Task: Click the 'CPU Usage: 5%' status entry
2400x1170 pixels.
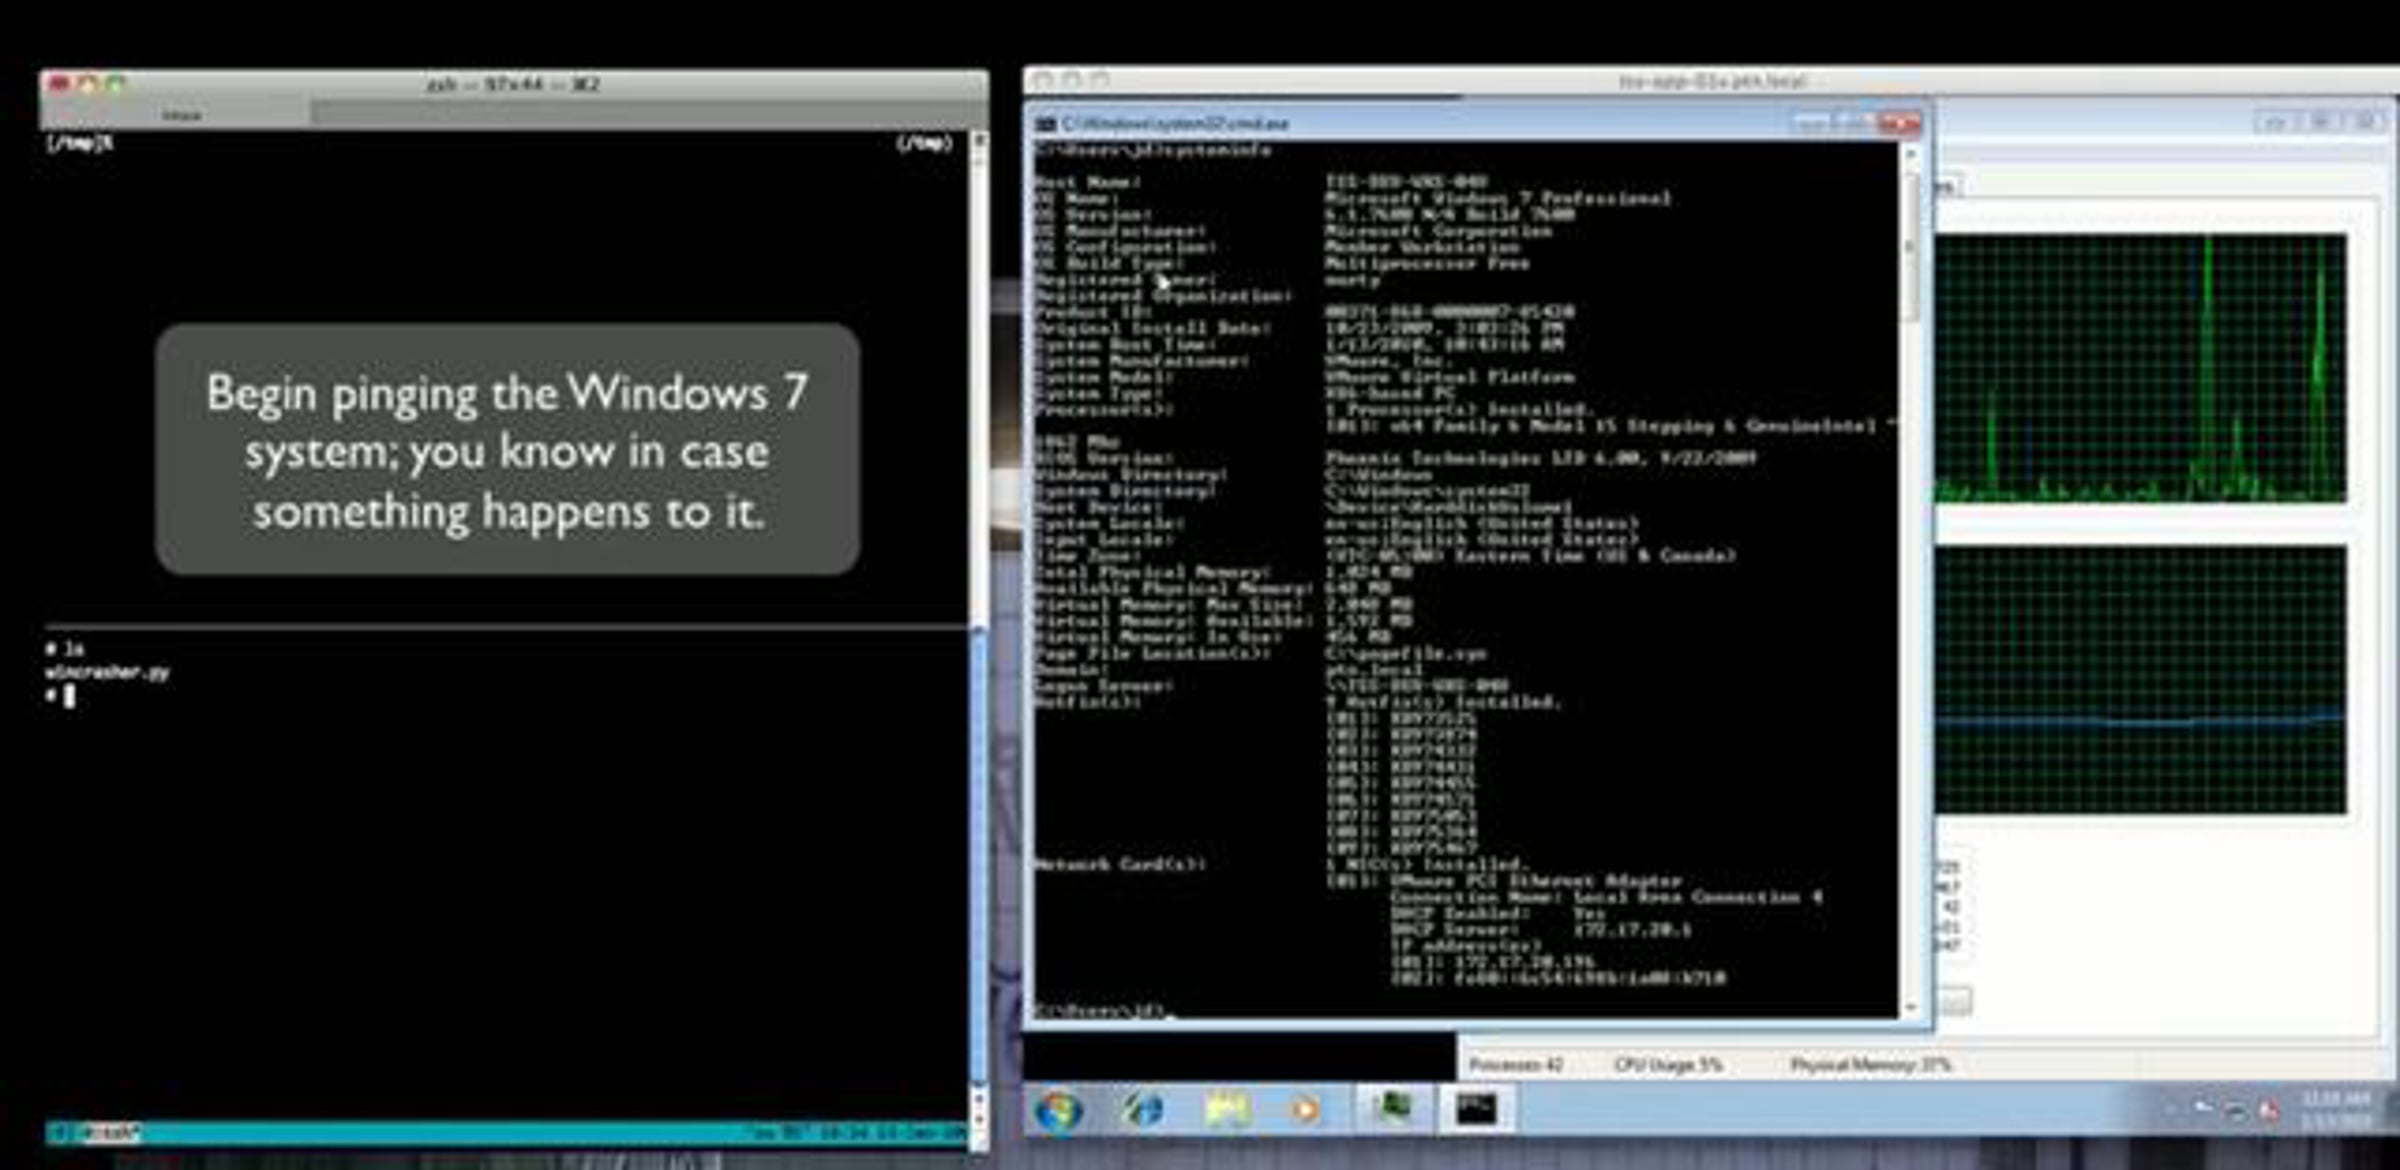Action: (x=1668, y=1065)
